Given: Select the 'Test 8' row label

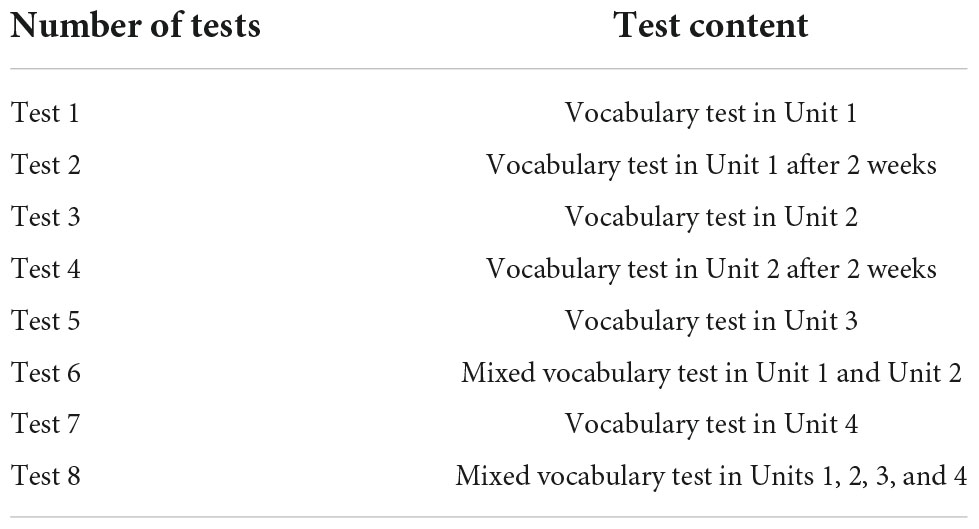Looking at the screenshot, I should tap(46, 475).
